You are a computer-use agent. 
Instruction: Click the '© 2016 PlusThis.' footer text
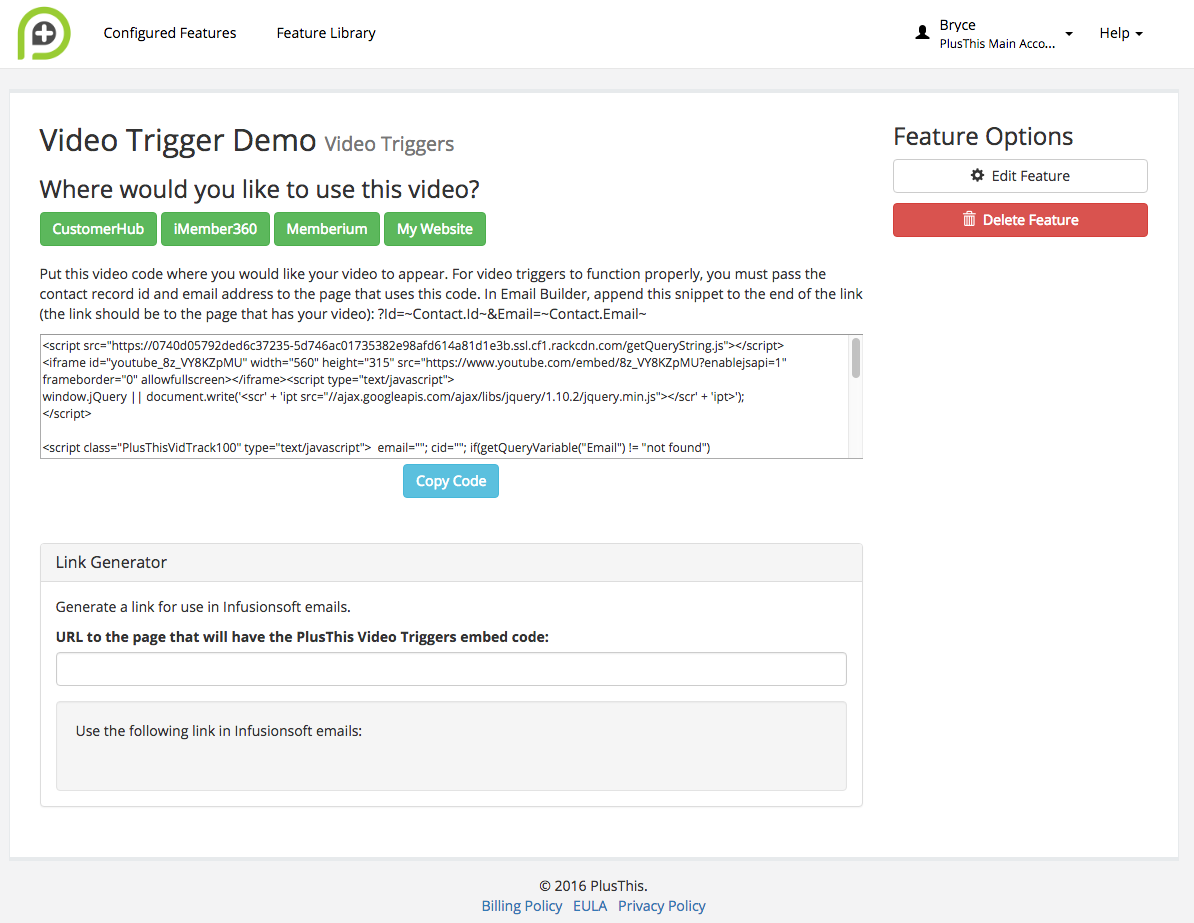(593, 886)
